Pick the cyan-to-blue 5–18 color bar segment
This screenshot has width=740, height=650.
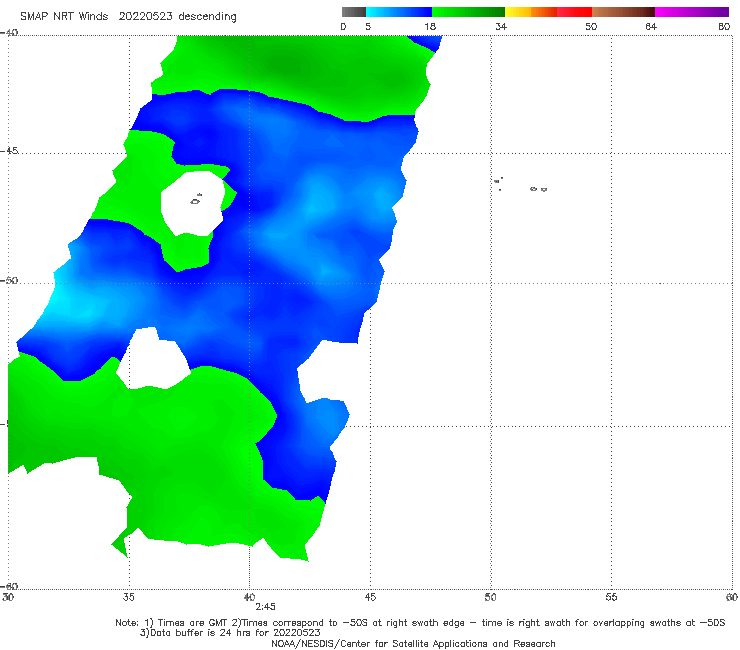tap(399, 12)
